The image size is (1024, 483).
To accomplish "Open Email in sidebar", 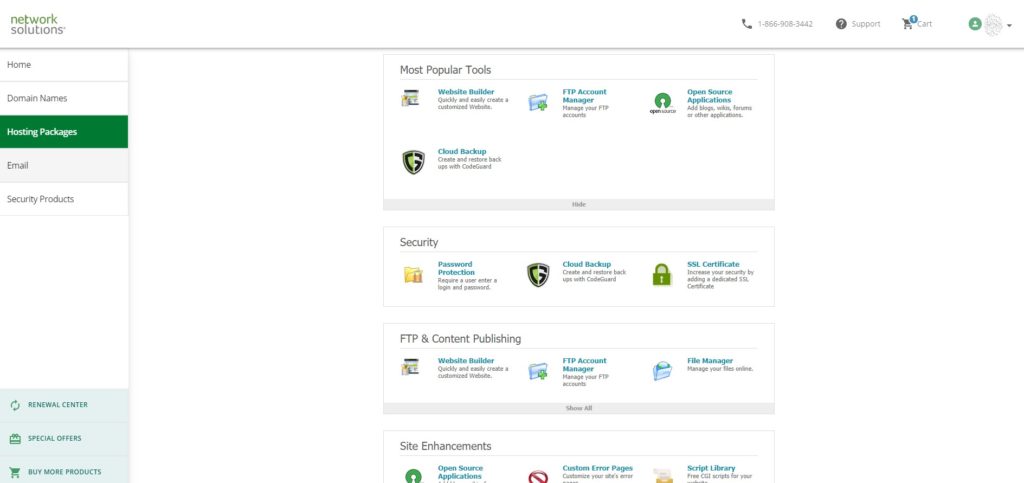I will pos(64,165).
